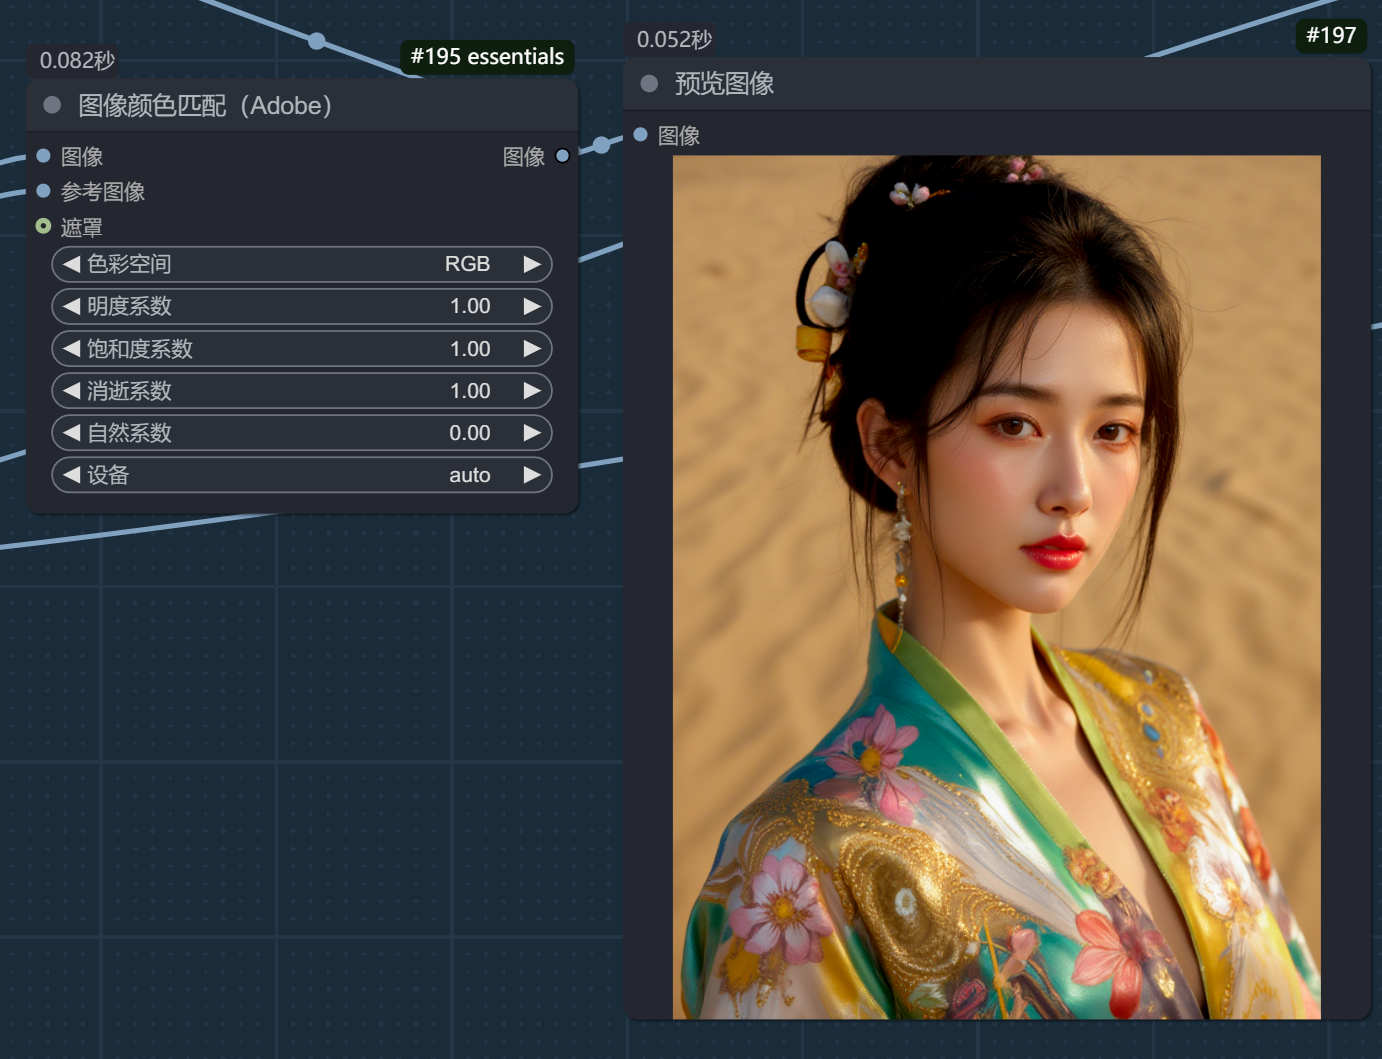Screen dimensions: 1382x1059
Task: Click the 遮罩 input socket
Action: click(x=43, y=226)
